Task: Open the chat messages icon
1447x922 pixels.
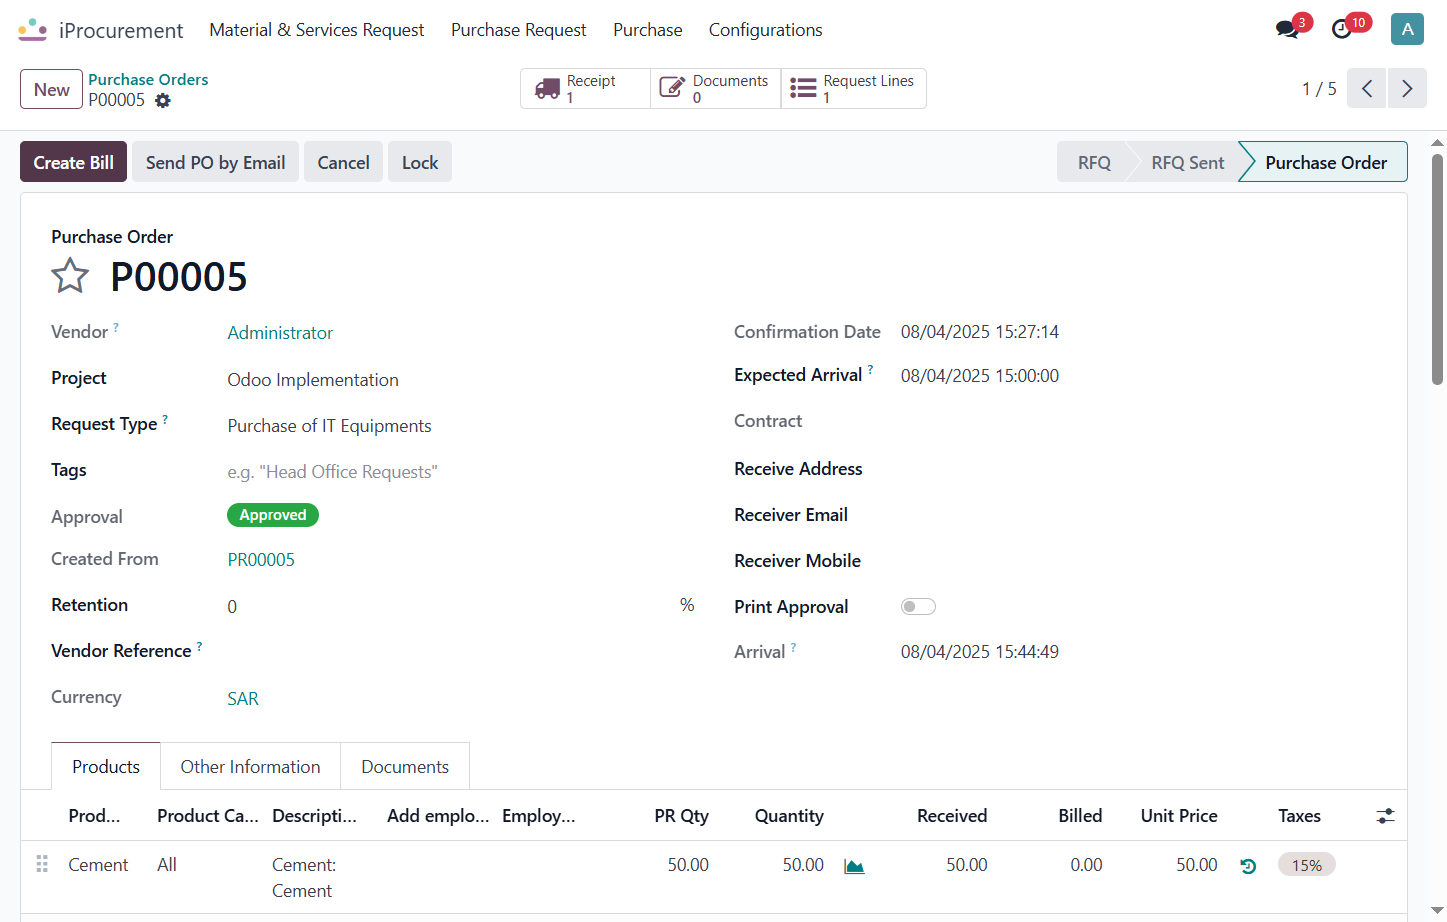Action: pyautogui.click(x=1288, y=30)
